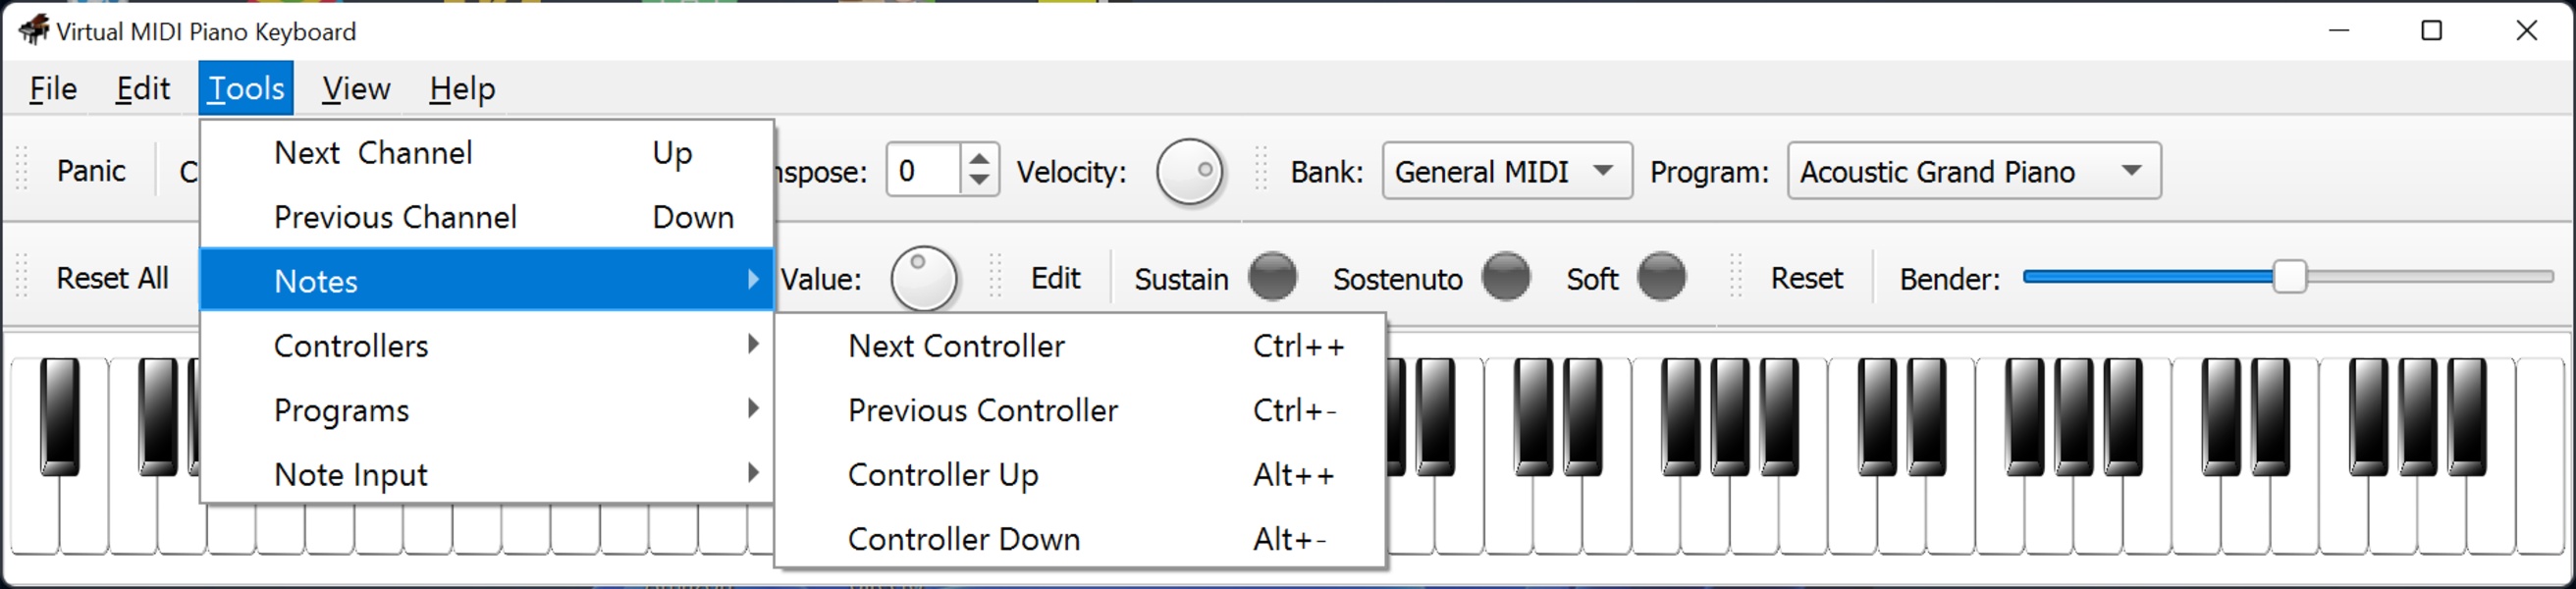Open the Program dropdown Acoustic Grand Piano
The width and height of the screenshot is (2576, 589).
tap(1972, 172)
